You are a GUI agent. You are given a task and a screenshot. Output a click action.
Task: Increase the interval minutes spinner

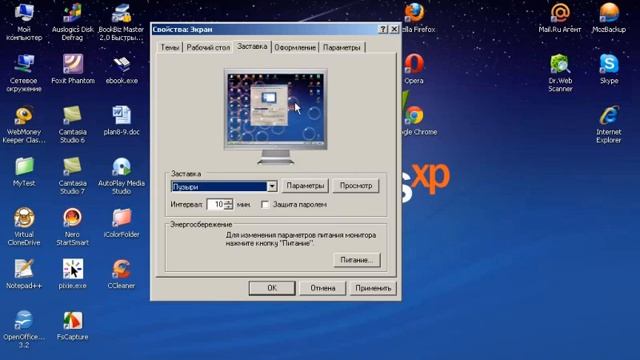(229, 201)
